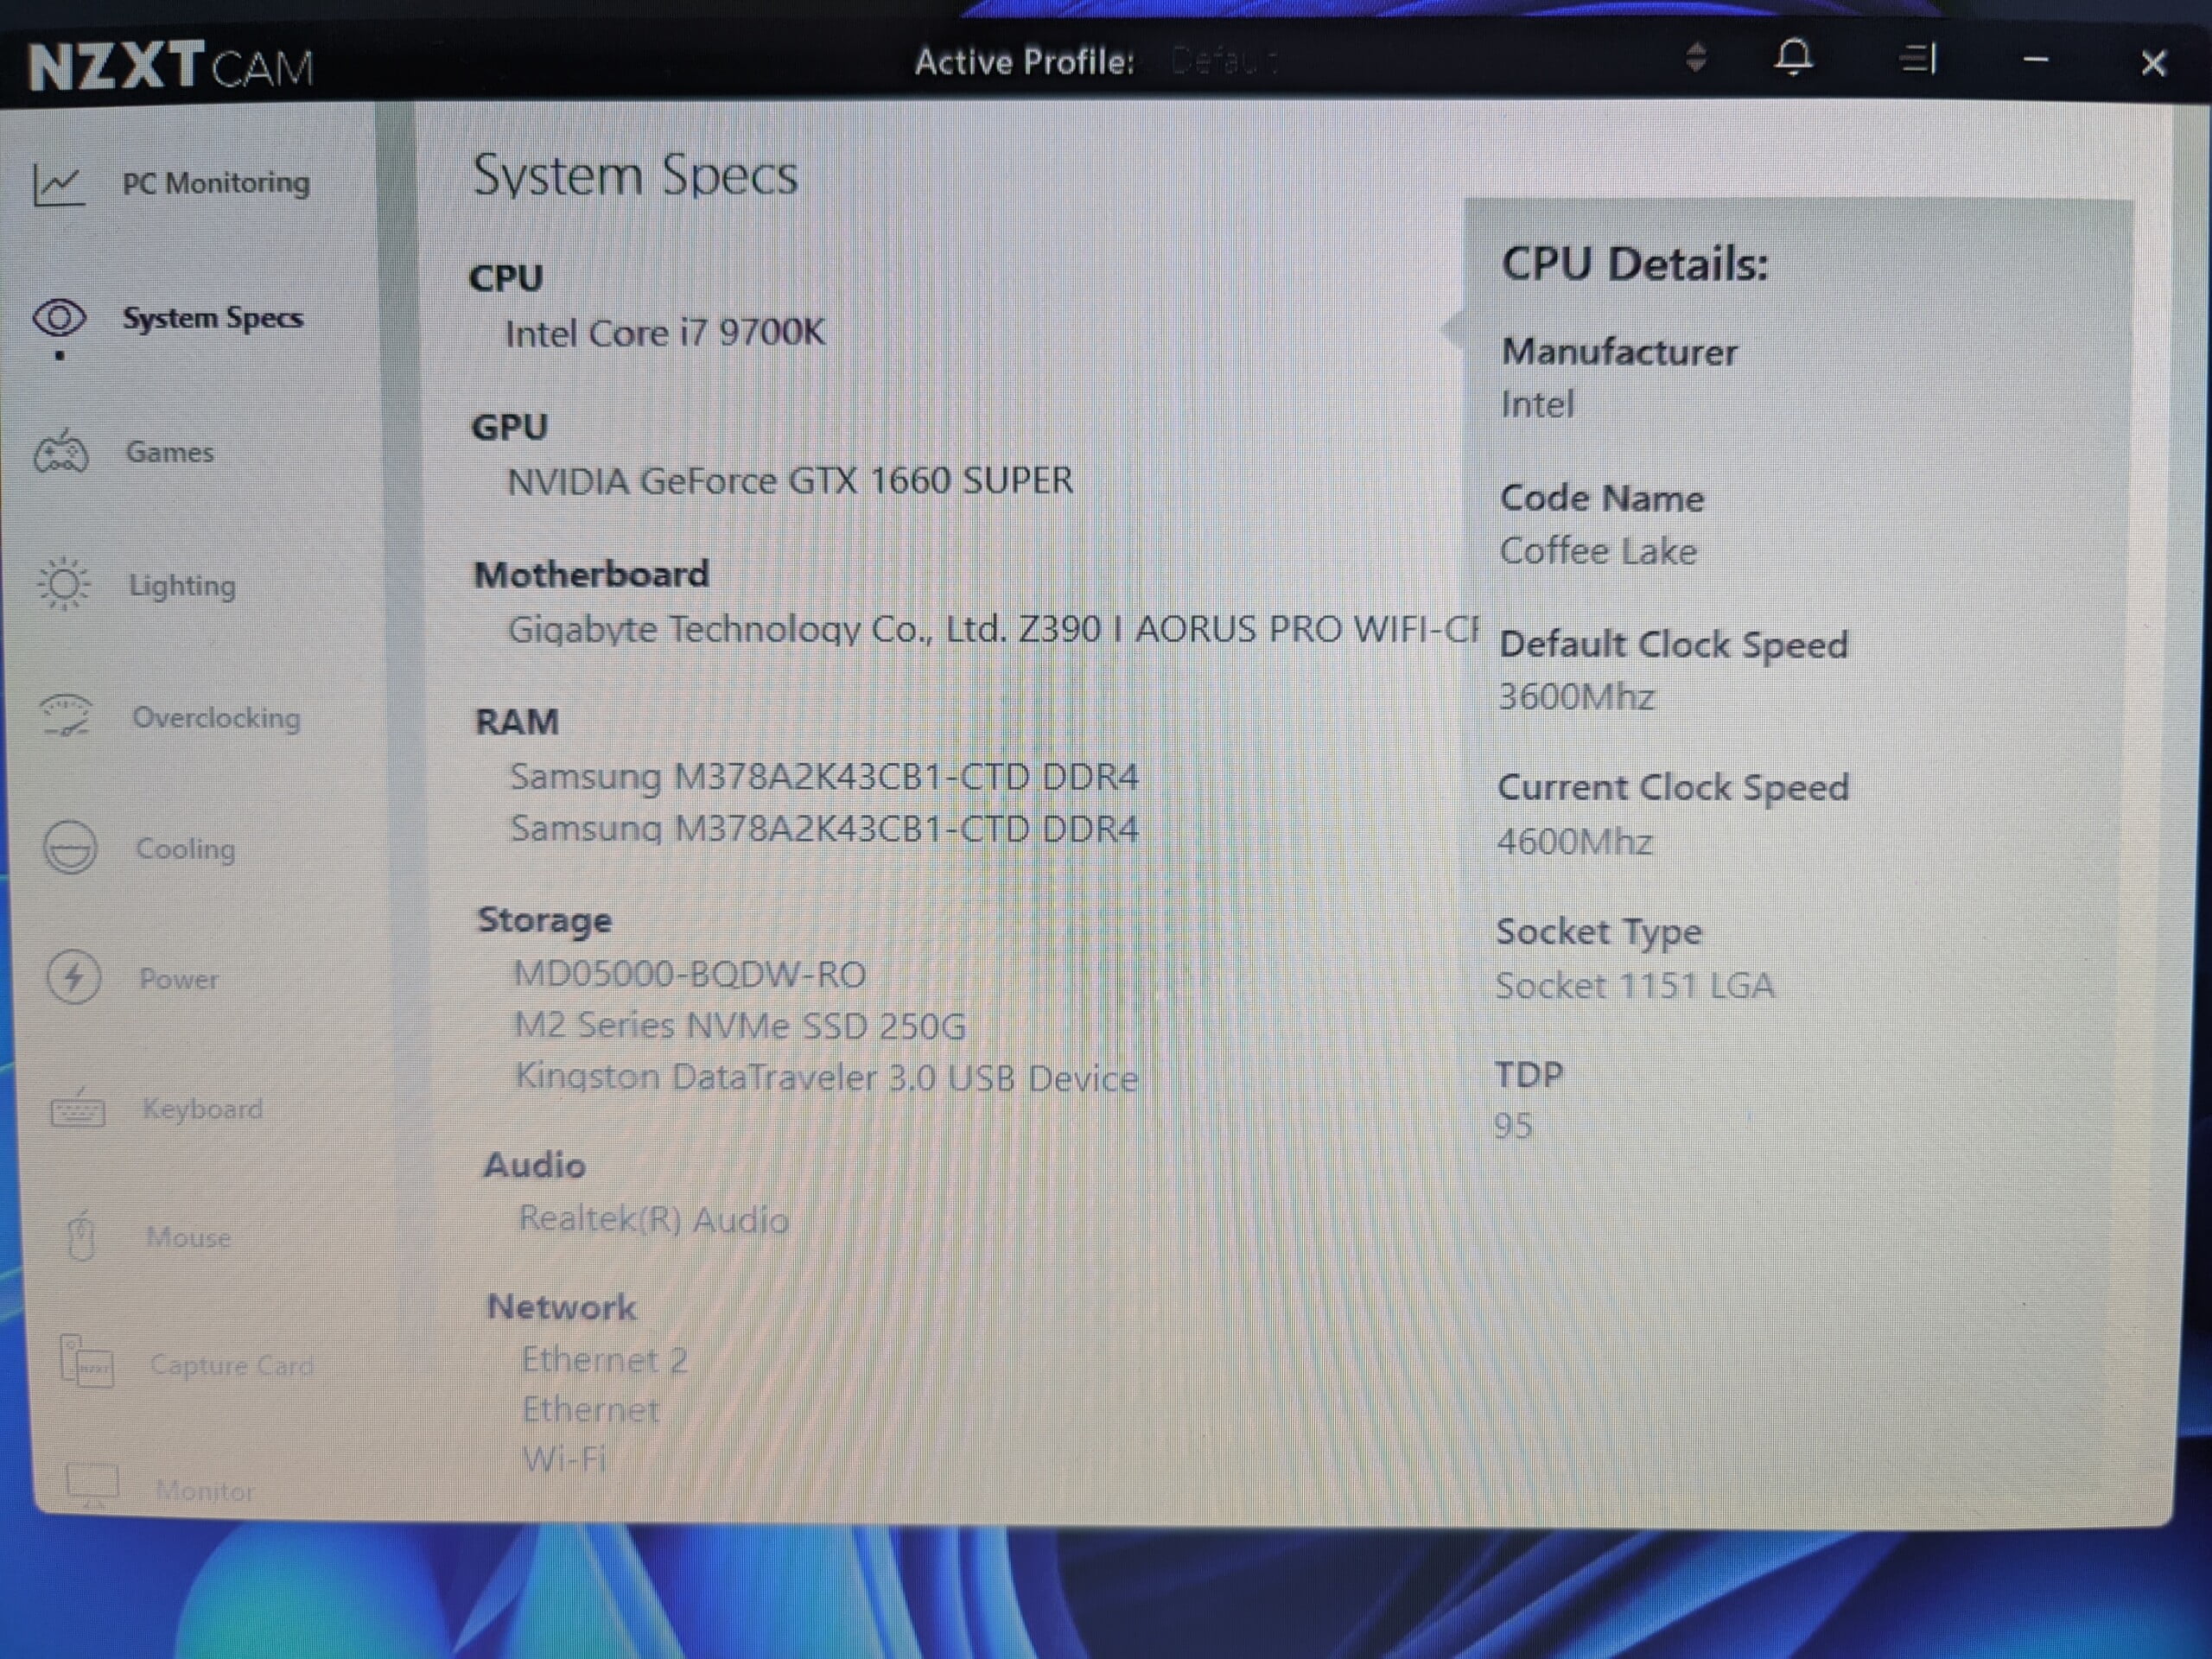This screenshot has height=1659, width=2212.
Task: Click the System Specs page heading
Action: 636,176
